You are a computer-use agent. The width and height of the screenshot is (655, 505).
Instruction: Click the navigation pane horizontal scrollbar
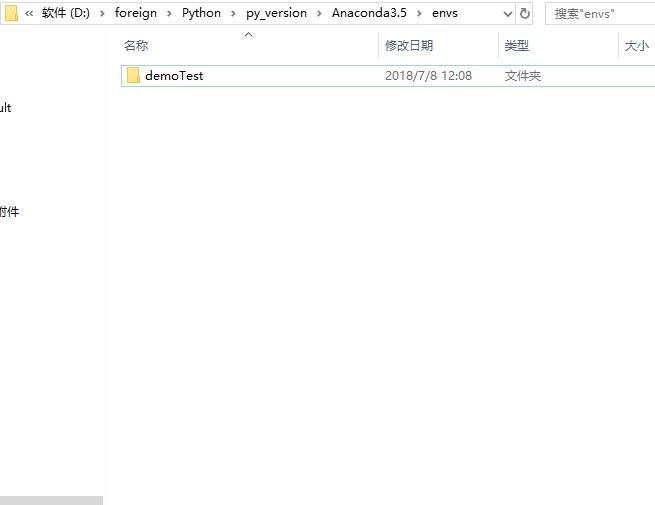pyautogui.click(x=51, y=500)
